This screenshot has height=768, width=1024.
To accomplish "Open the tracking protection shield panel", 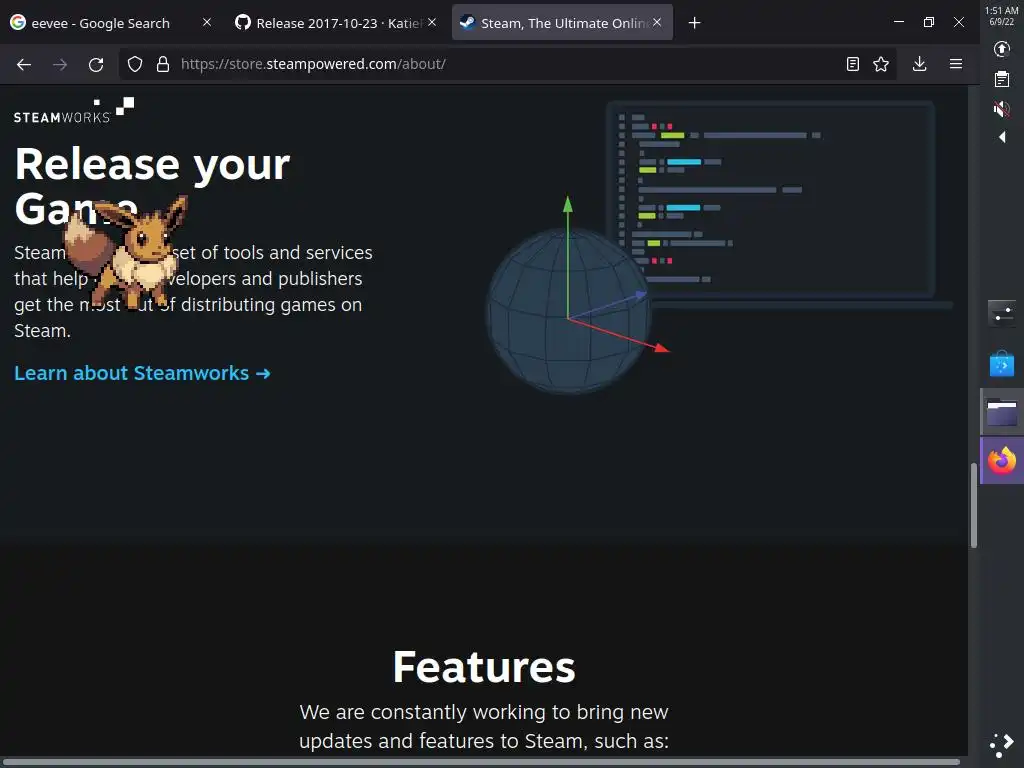I will (135, 64).
